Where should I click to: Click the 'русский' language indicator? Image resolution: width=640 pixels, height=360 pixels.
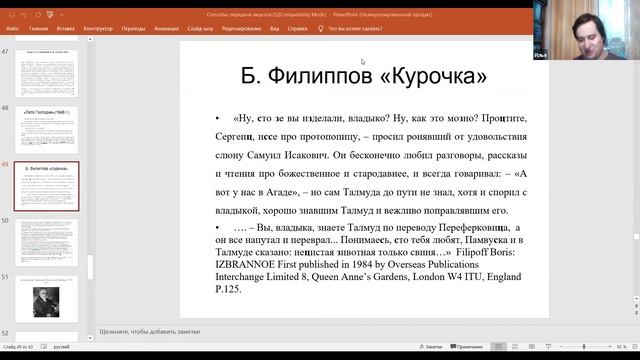62,347
